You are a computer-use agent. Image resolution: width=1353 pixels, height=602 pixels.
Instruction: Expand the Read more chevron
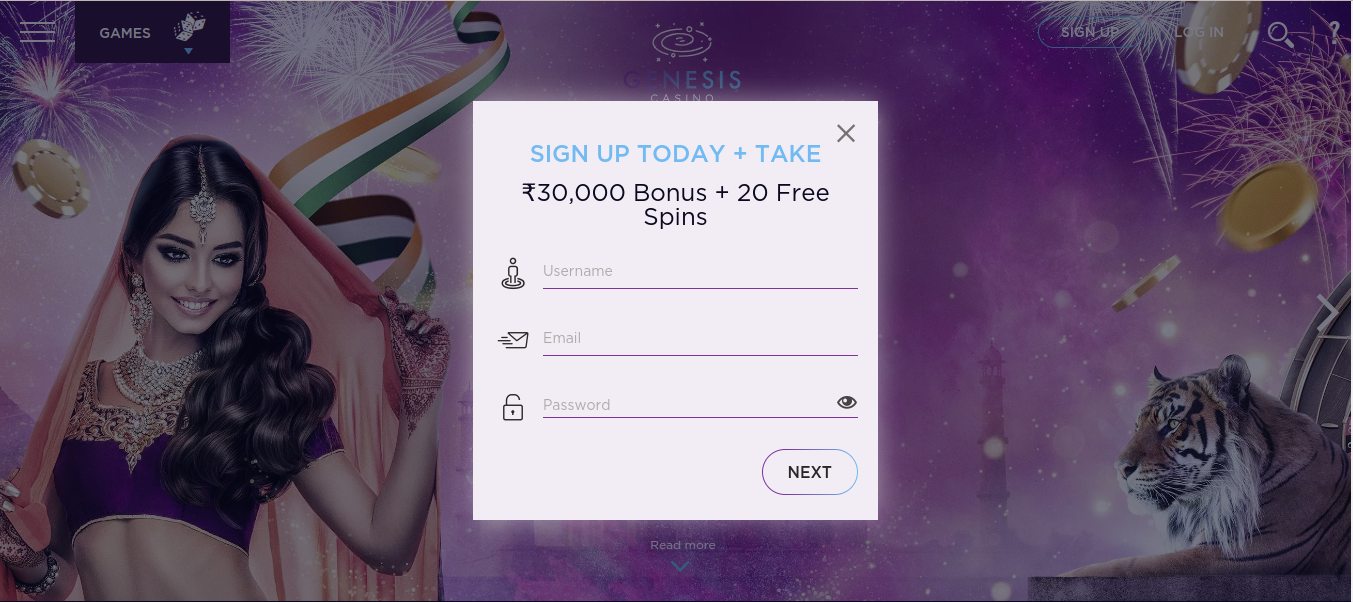(x=681, y=567)
